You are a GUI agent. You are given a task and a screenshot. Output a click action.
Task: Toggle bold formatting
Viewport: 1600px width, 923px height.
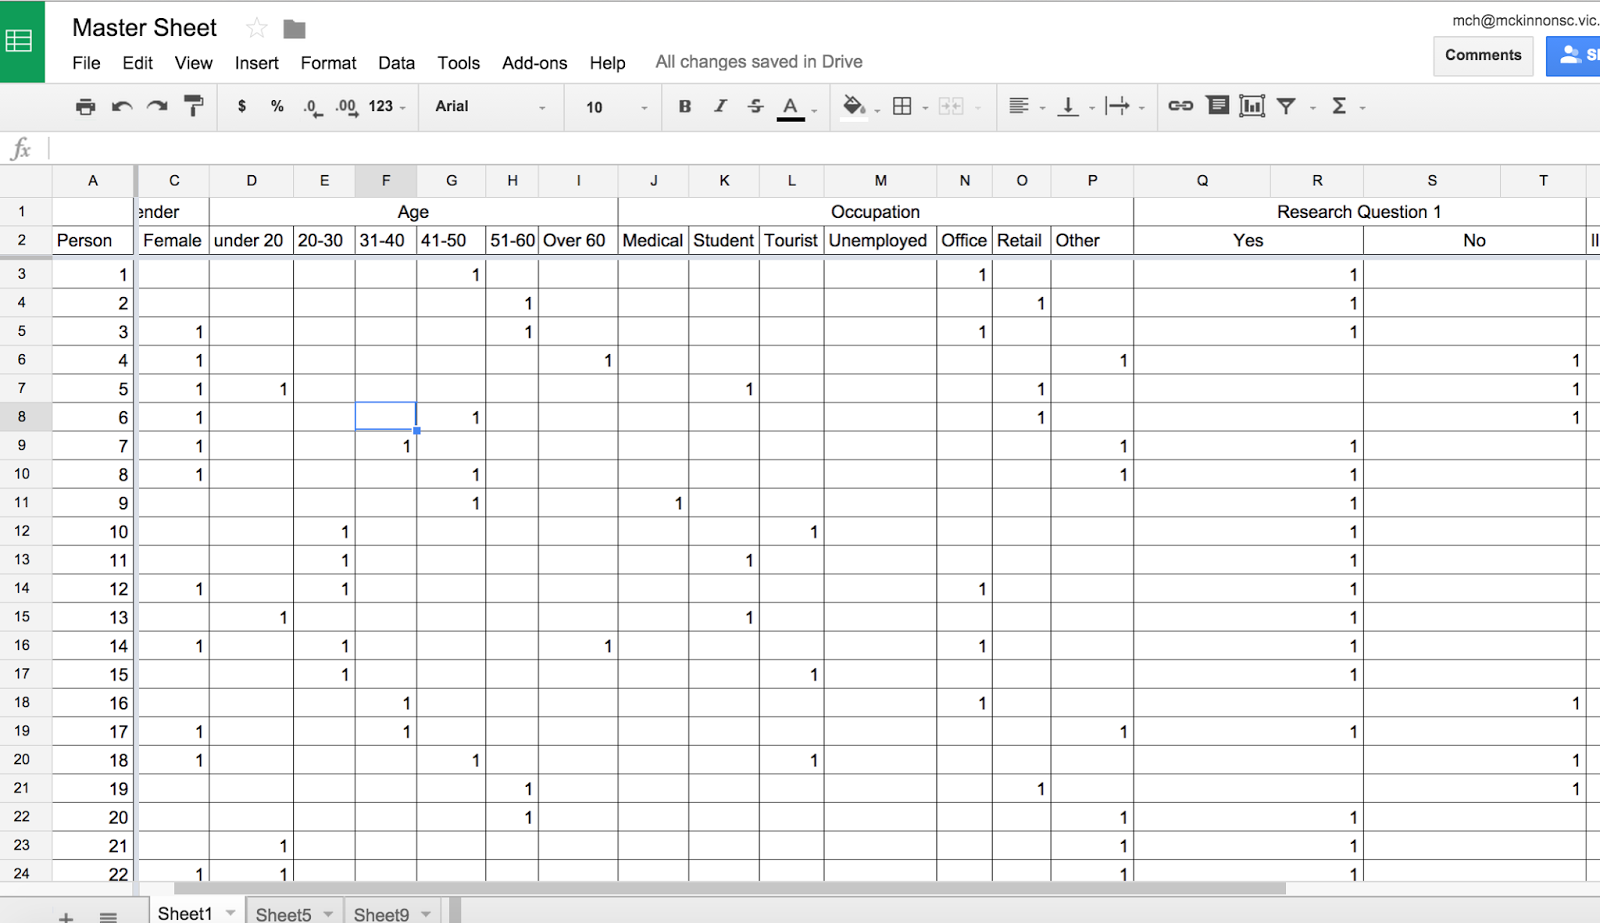click(684, 106)
